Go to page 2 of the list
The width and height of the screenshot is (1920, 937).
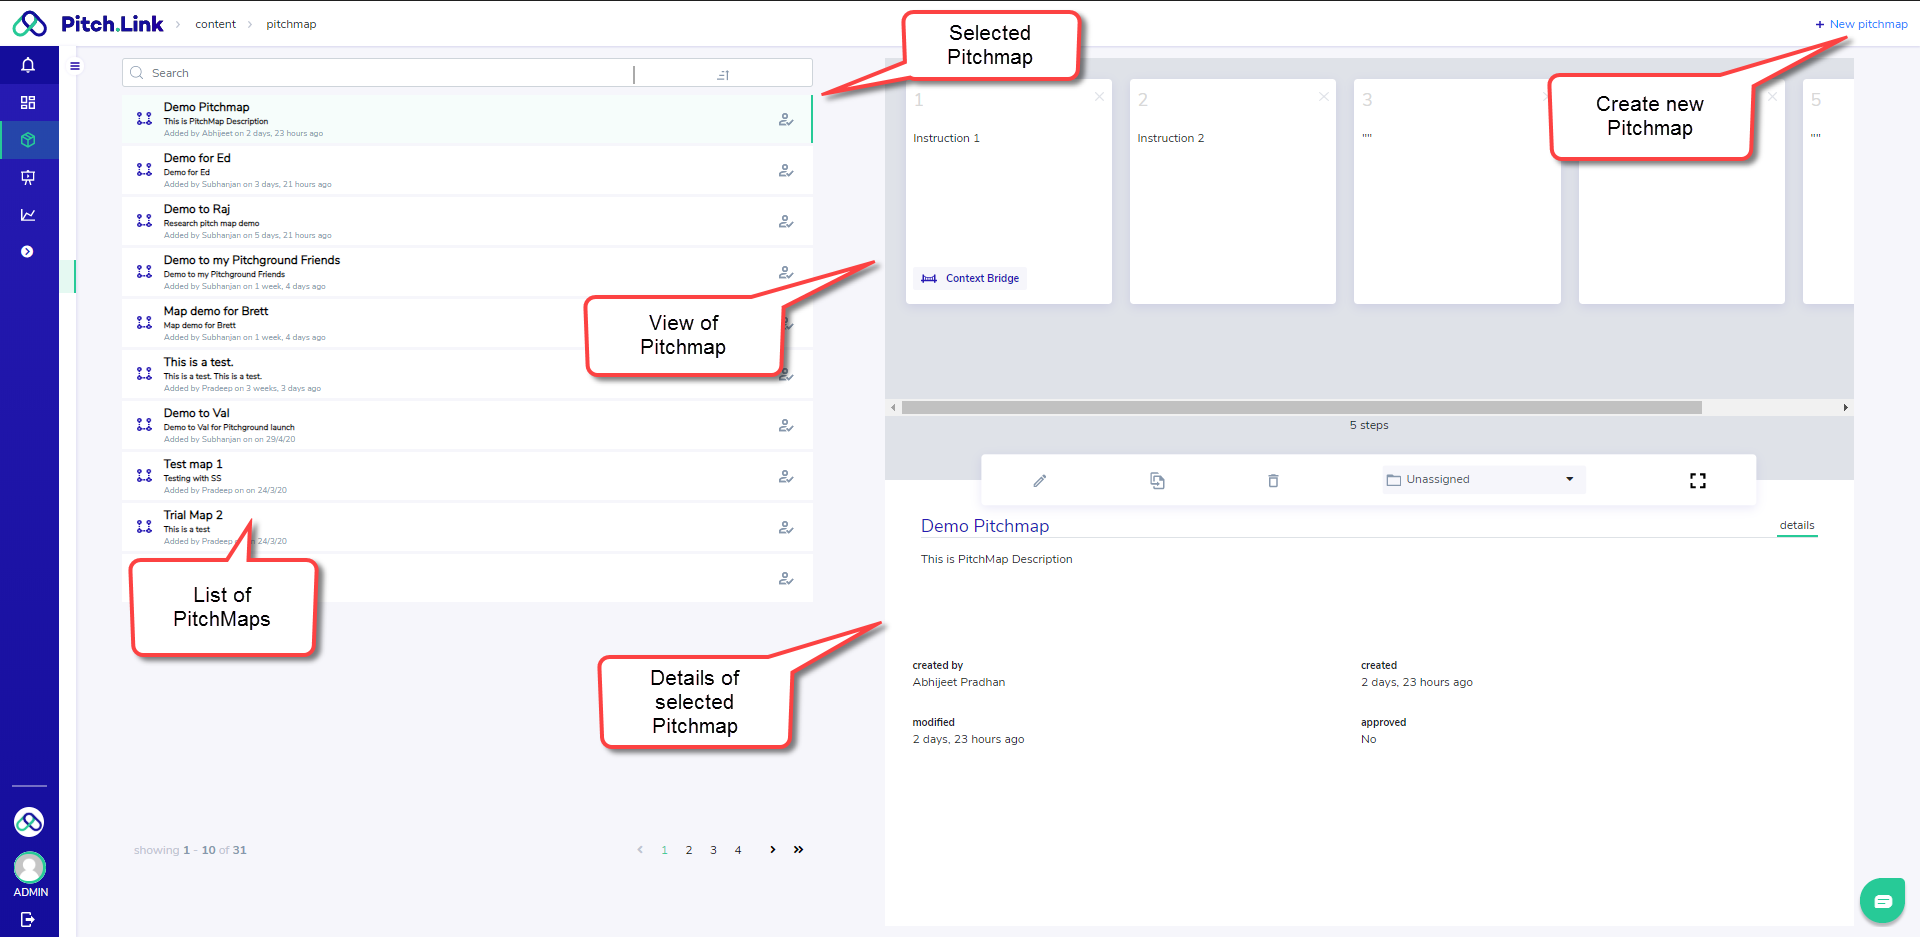(689, 850)
